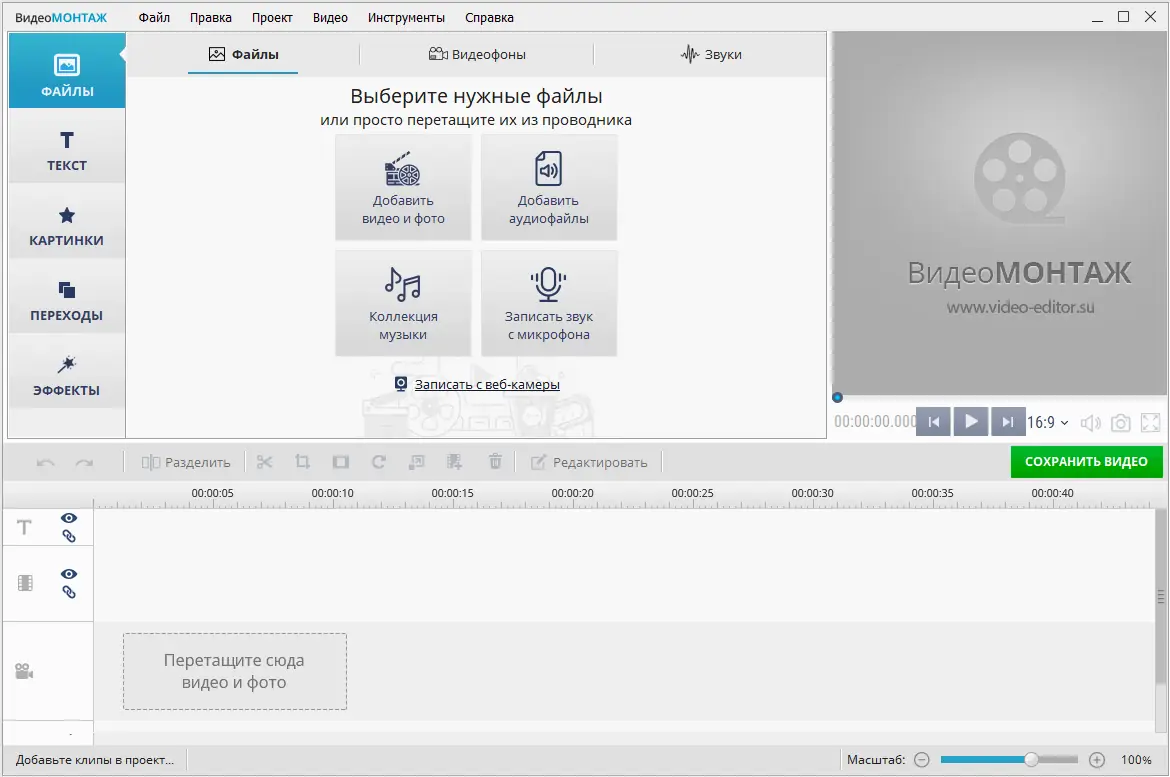Decrease timeline scale with minus button
Viewport: 1170px width, 777px height.
[x=922, y=760]
